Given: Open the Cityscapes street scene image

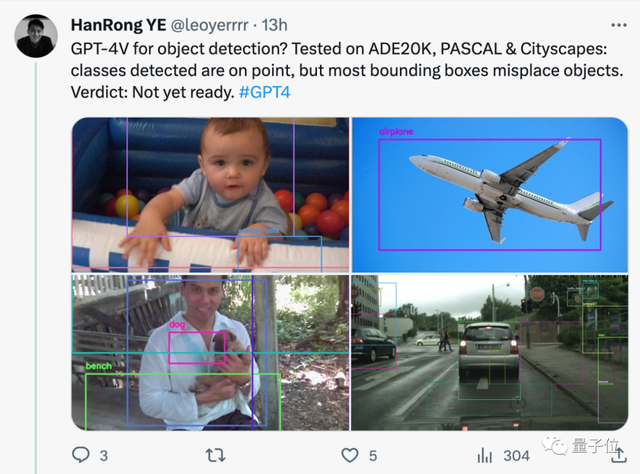Looking at the screenshot, I should click(490, 352).
